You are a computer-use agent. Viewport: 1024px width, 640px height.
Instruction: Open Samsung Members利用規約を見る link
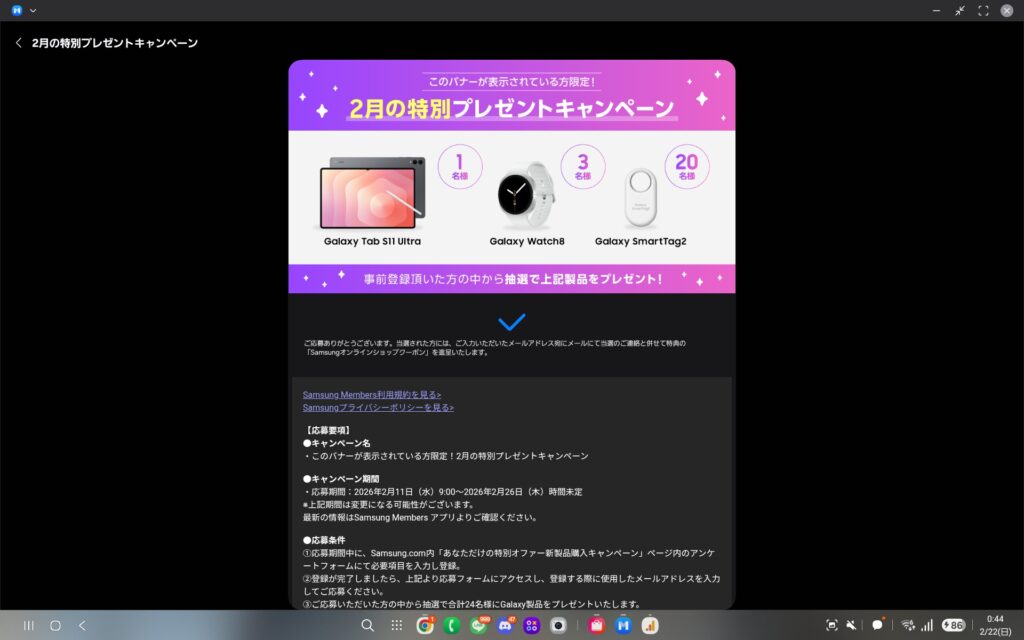[372, 394]
